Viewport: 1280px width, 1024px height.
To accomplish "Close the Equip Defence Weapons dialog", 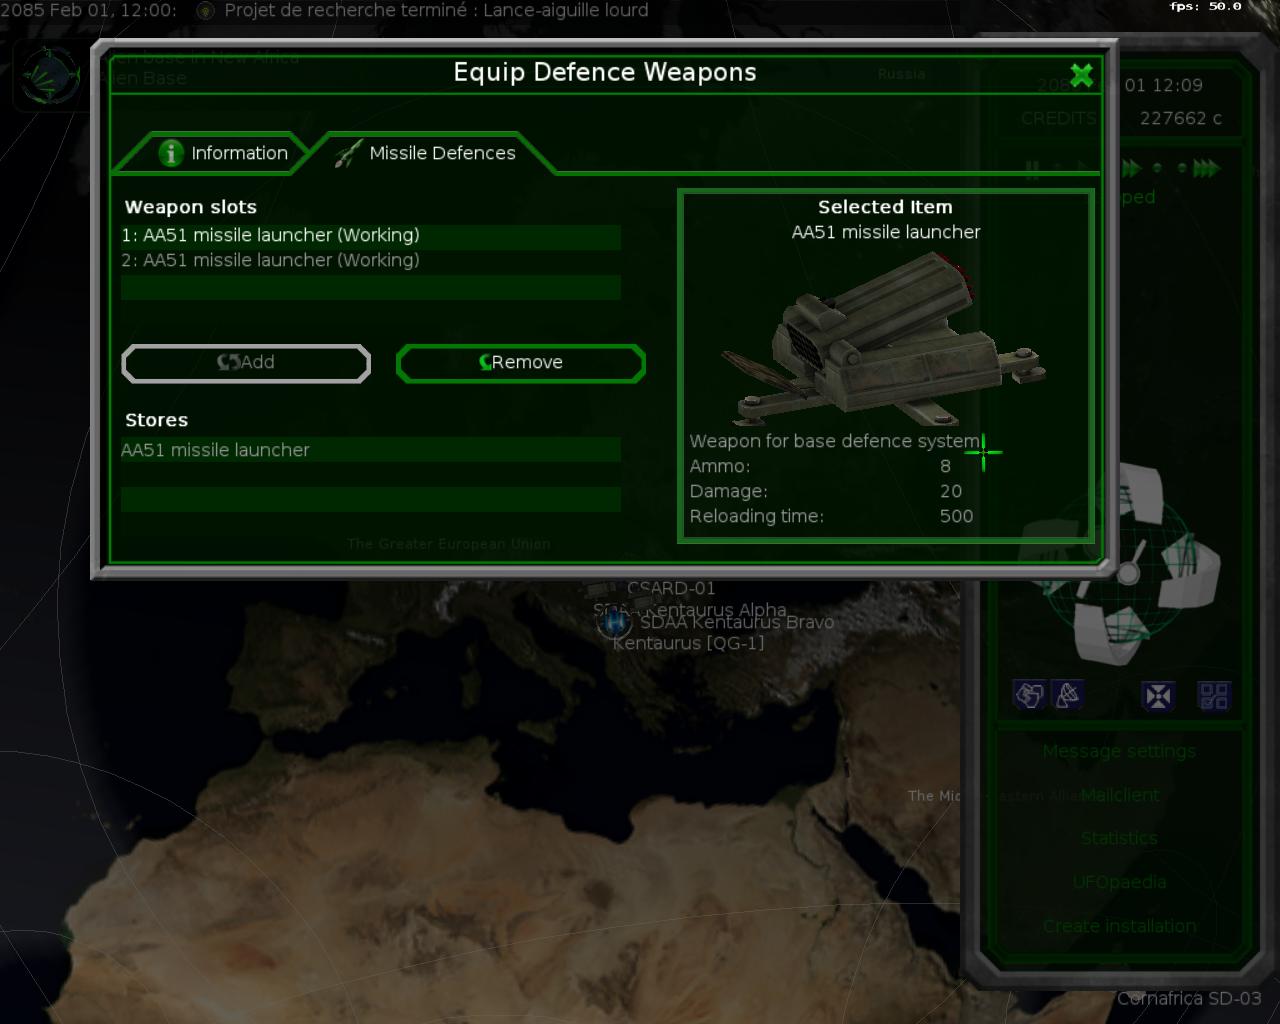I will (x=1081, y=75).
